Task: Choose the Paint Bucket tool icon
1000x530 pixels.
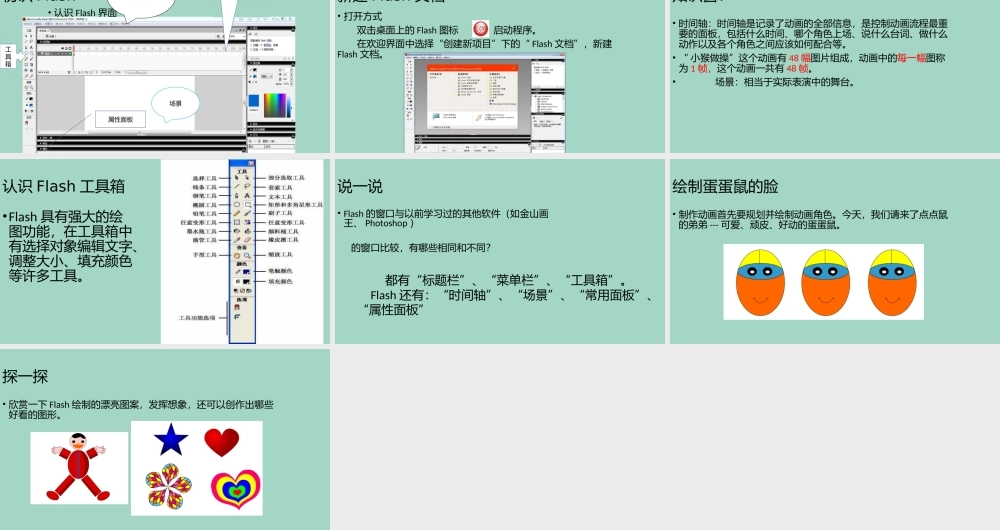Action: tap(247, 231)
